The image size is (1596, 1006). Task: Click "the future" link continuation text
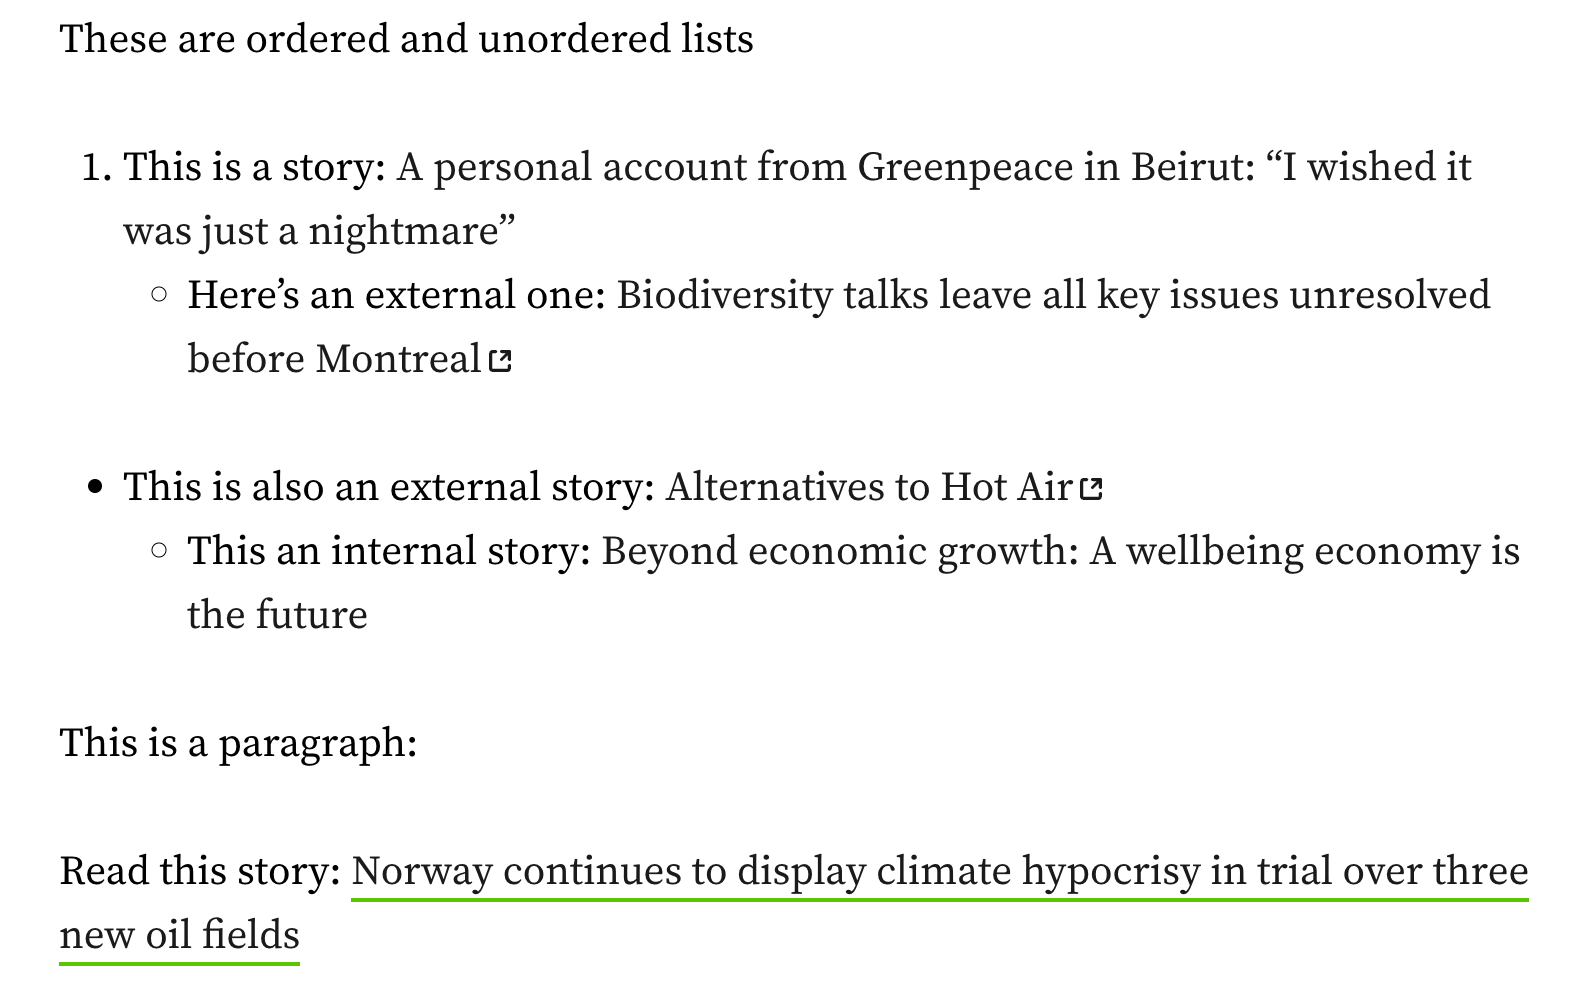[x=278, y=615]
